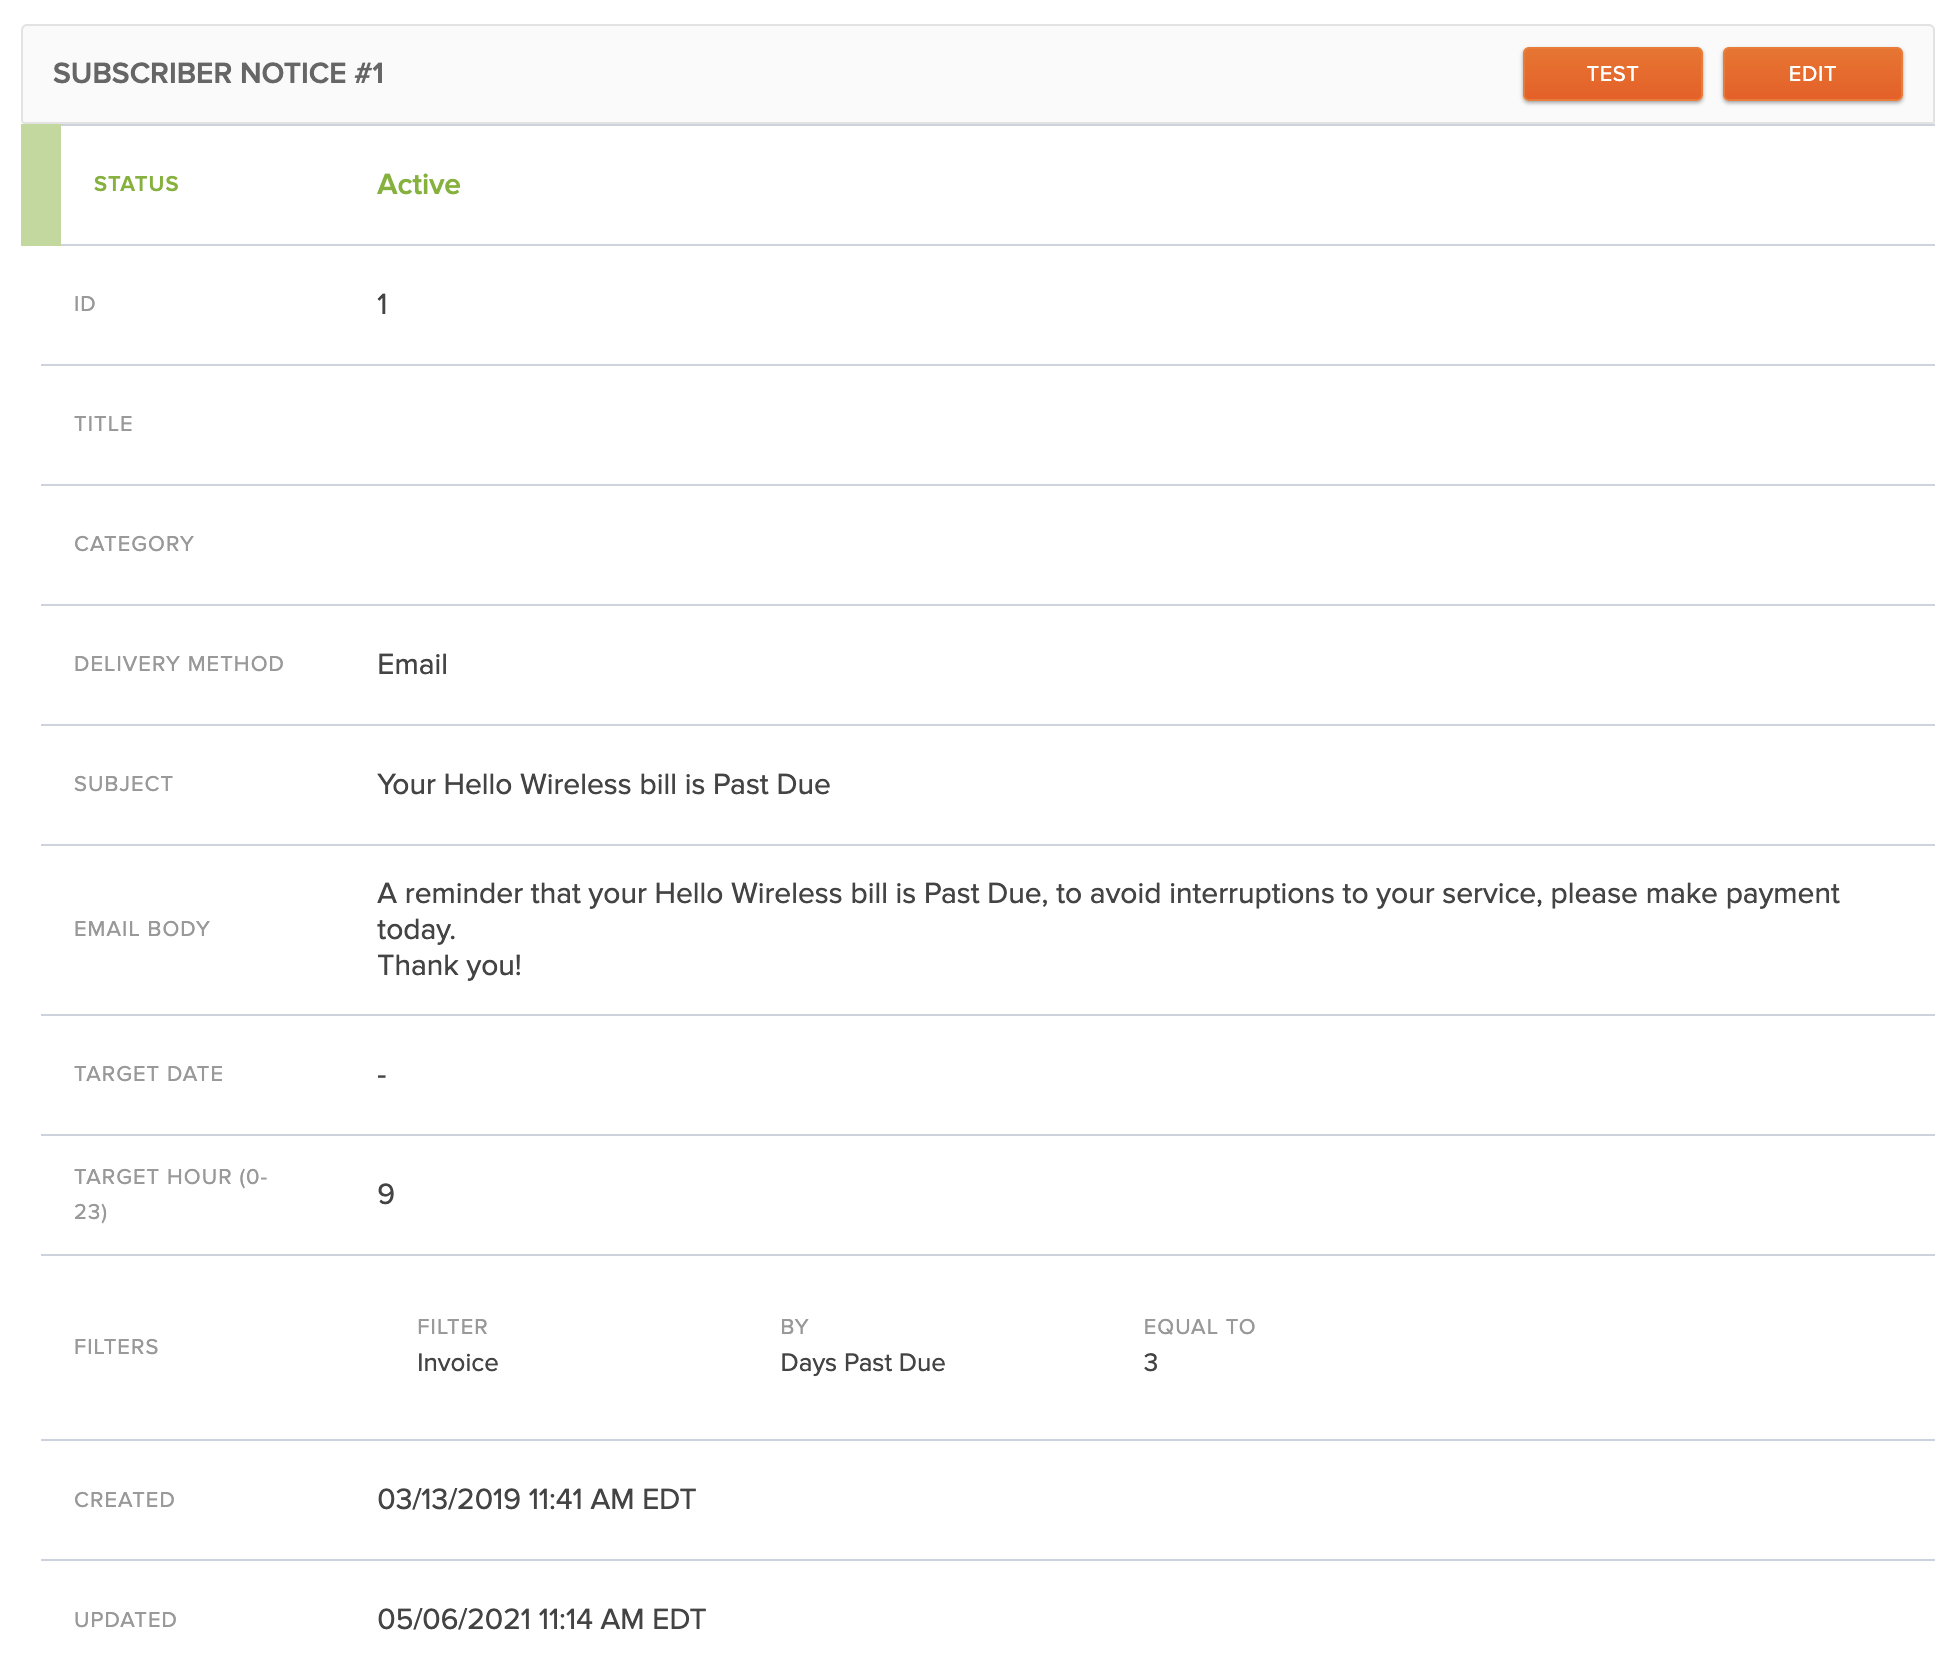Click the FILTERS section label

(x=116, y=1346)
